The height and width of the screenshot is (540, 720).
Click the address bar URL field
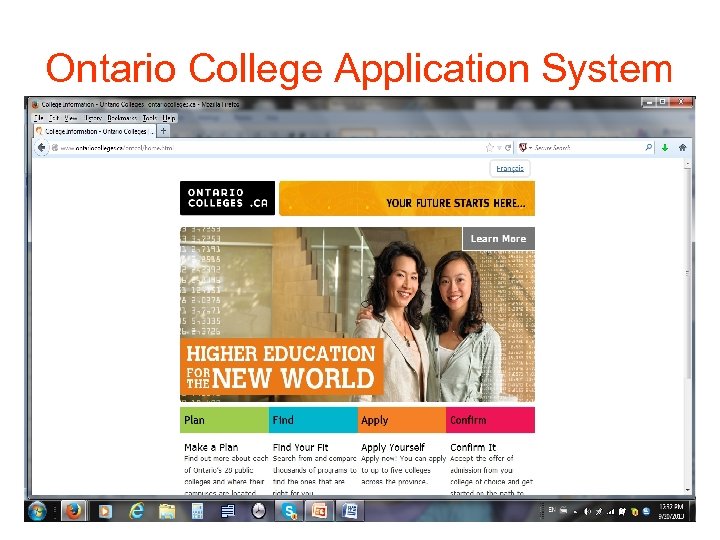(x=271, y=148)
